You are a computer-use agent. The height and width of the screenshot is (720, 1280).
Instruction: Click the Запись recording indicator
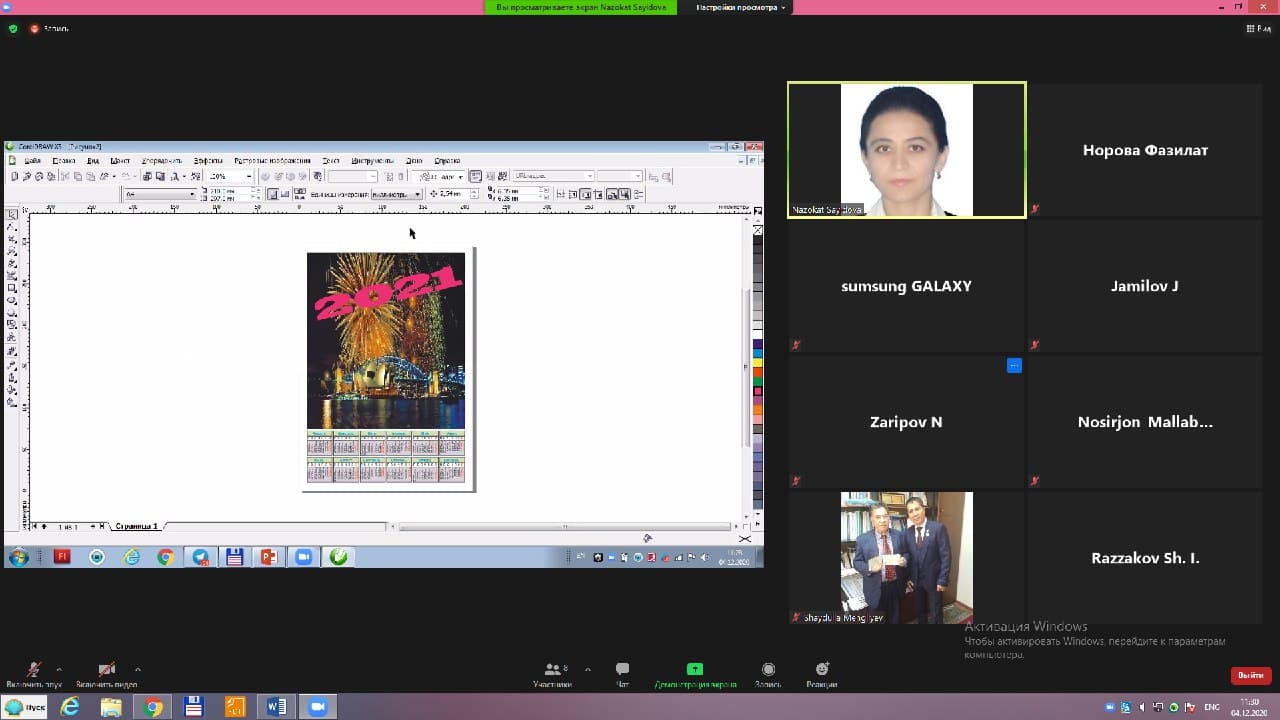tap(50, 29)
